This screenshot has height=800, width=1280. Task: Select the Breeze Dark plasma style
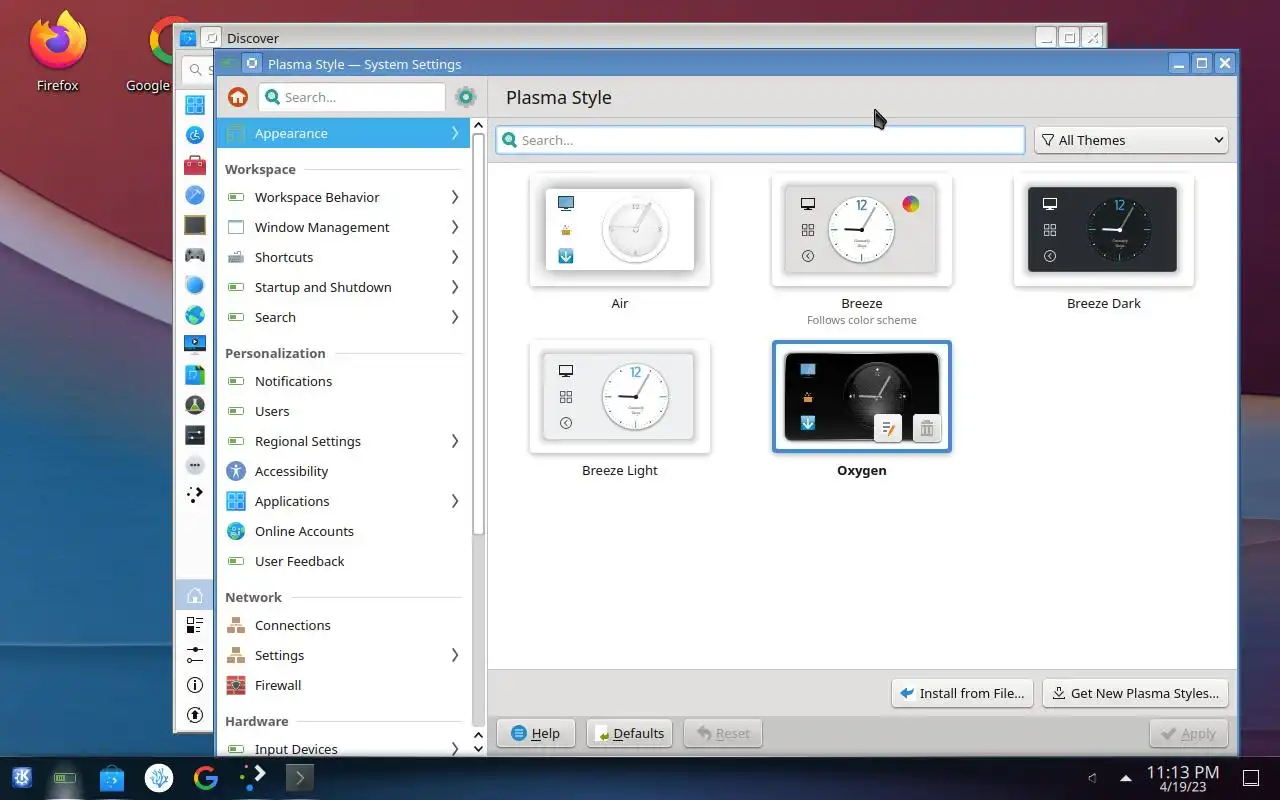[1104, 230]
